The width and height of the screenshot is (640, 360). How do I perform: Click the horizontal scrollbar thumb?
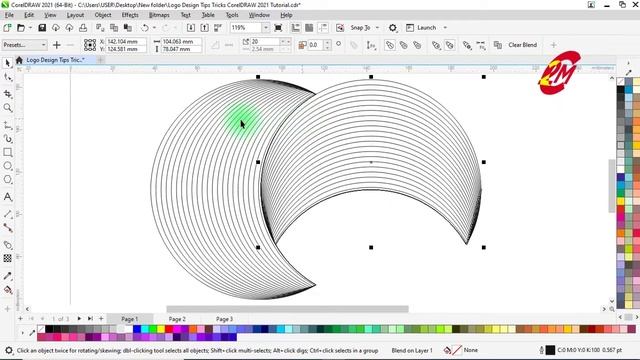[x=287, y=309]
